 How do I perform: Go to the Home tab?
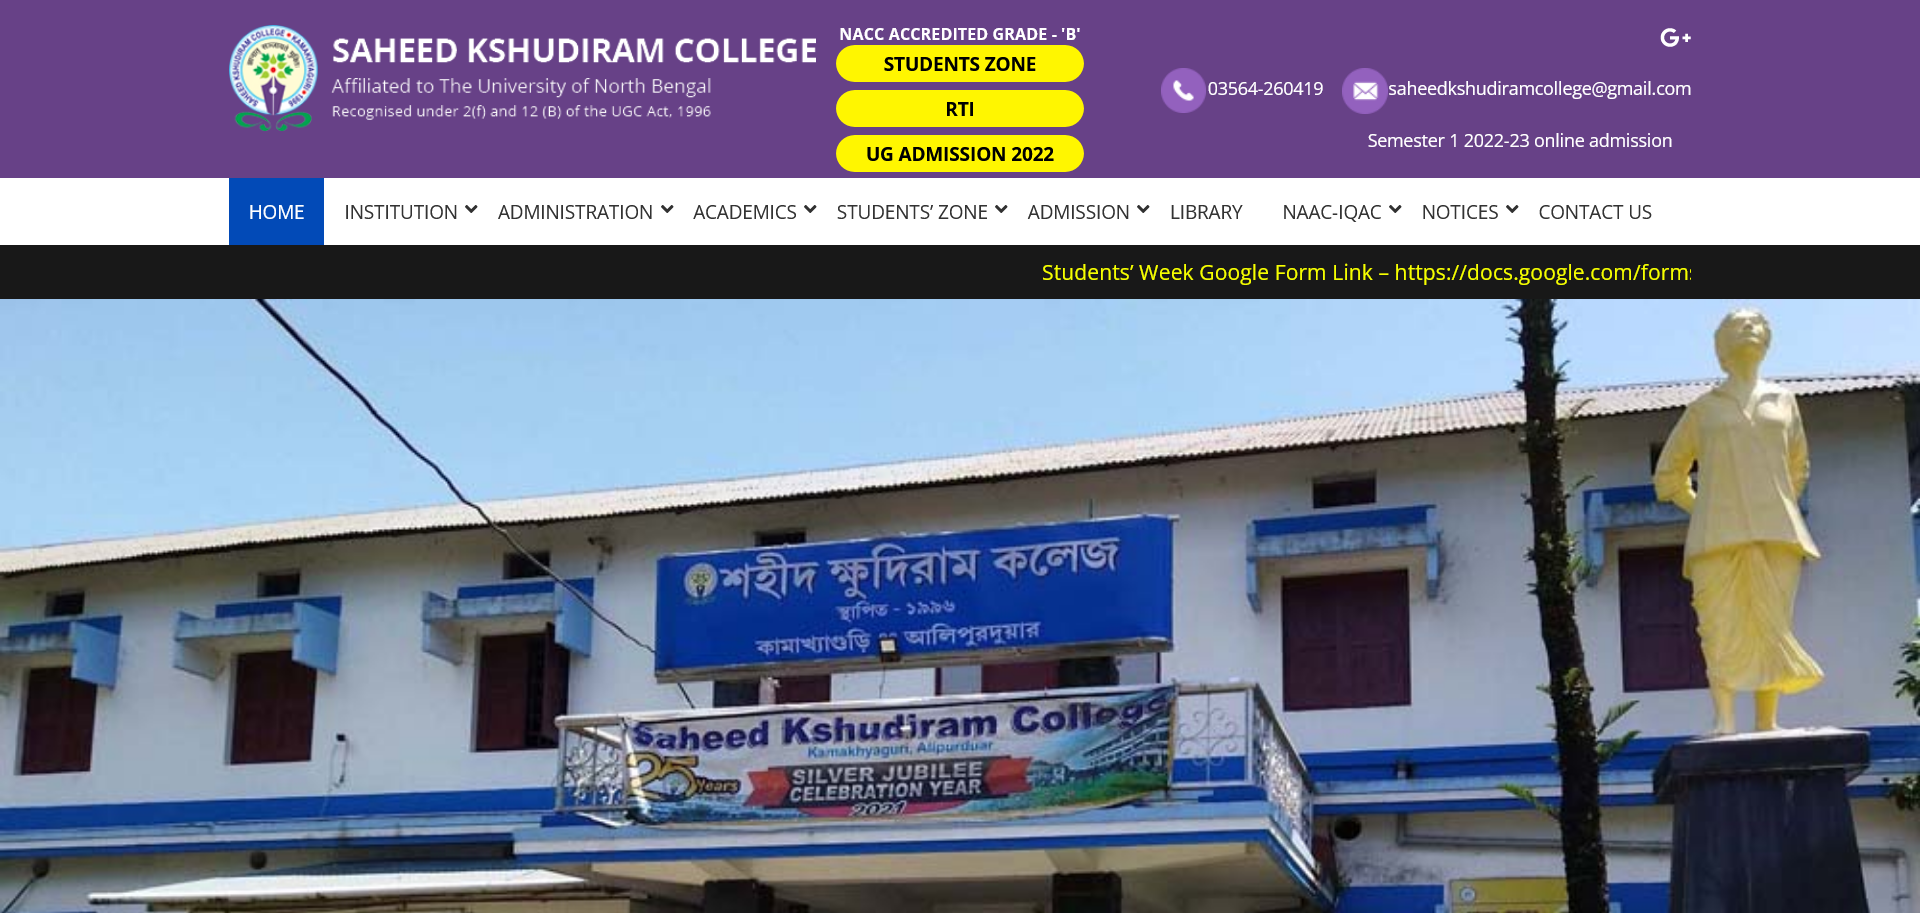(276, 212)
